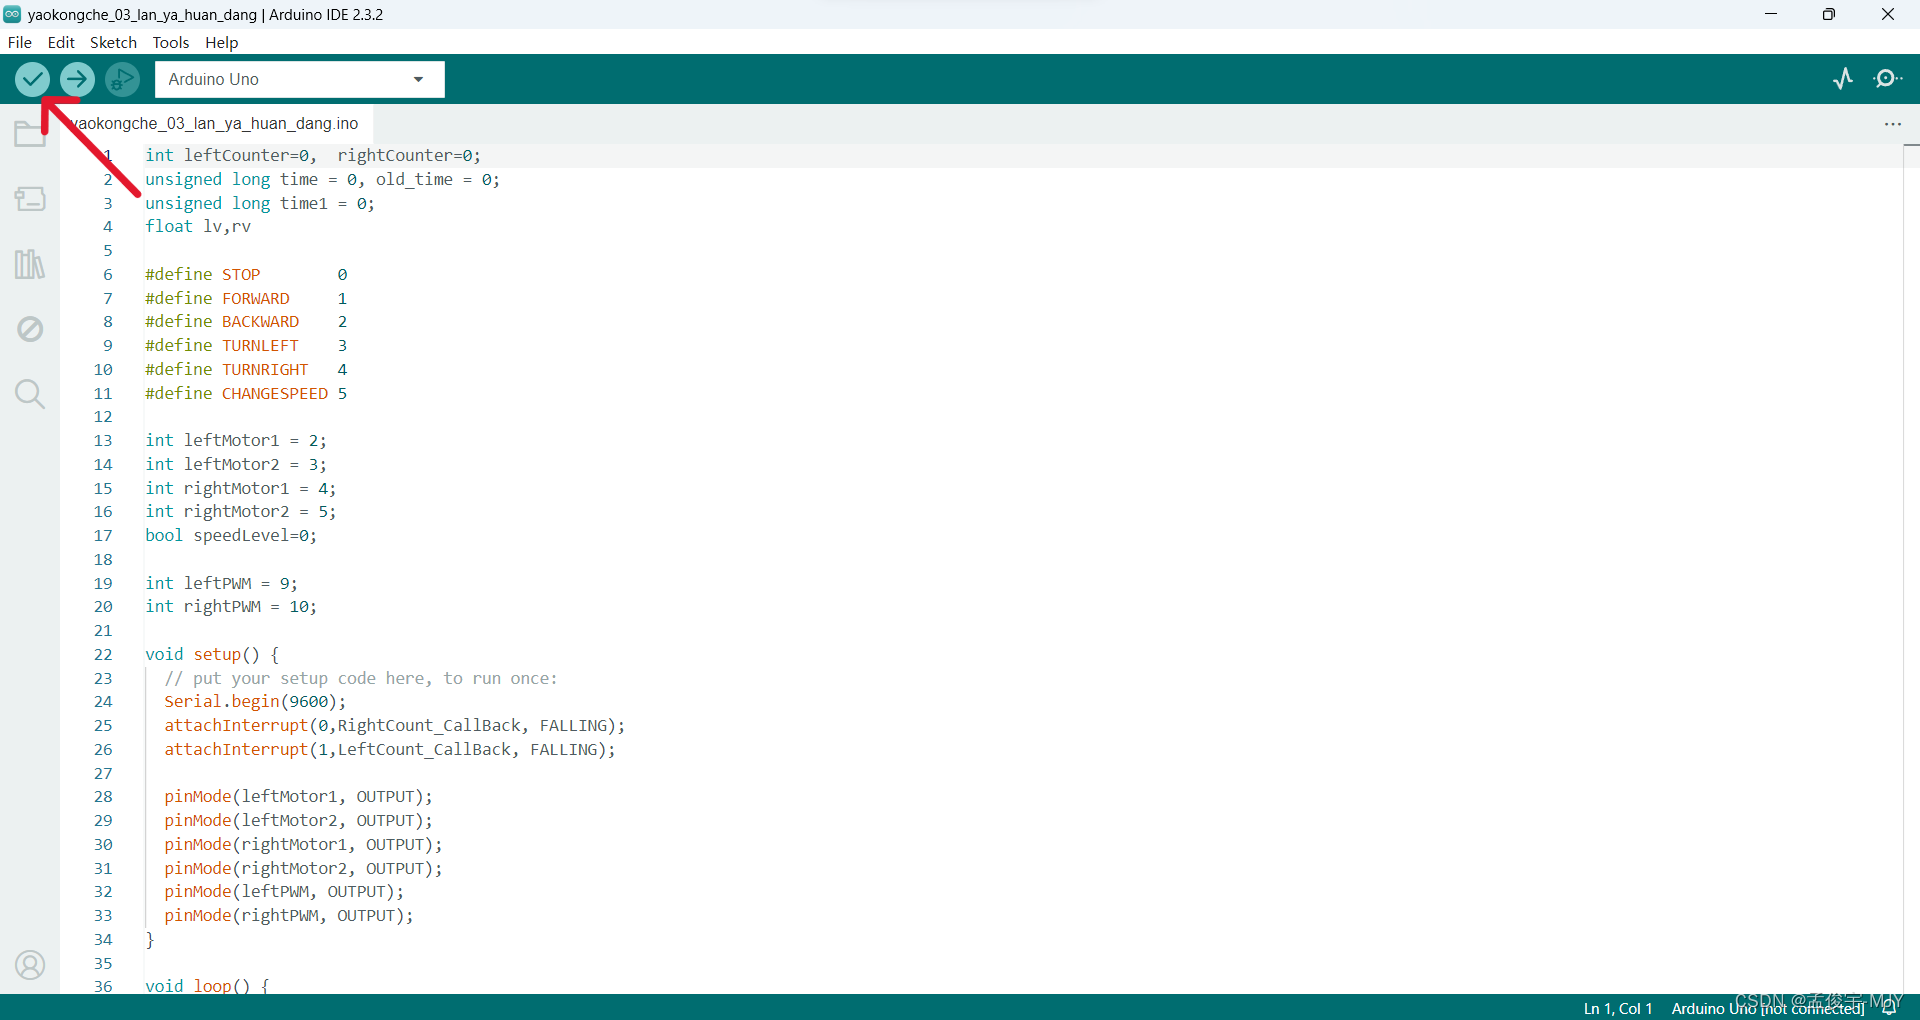Select the yaokongche_03_lan_ya_huan_dang.ino tab

click(x=216, y=123)
